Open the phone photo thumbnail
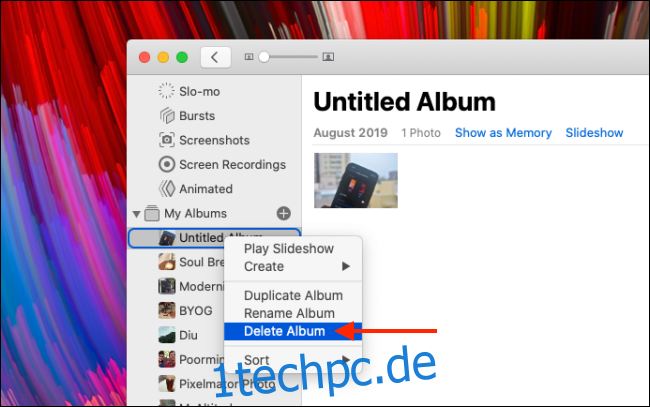650x407 pixels. pos(356,180)
